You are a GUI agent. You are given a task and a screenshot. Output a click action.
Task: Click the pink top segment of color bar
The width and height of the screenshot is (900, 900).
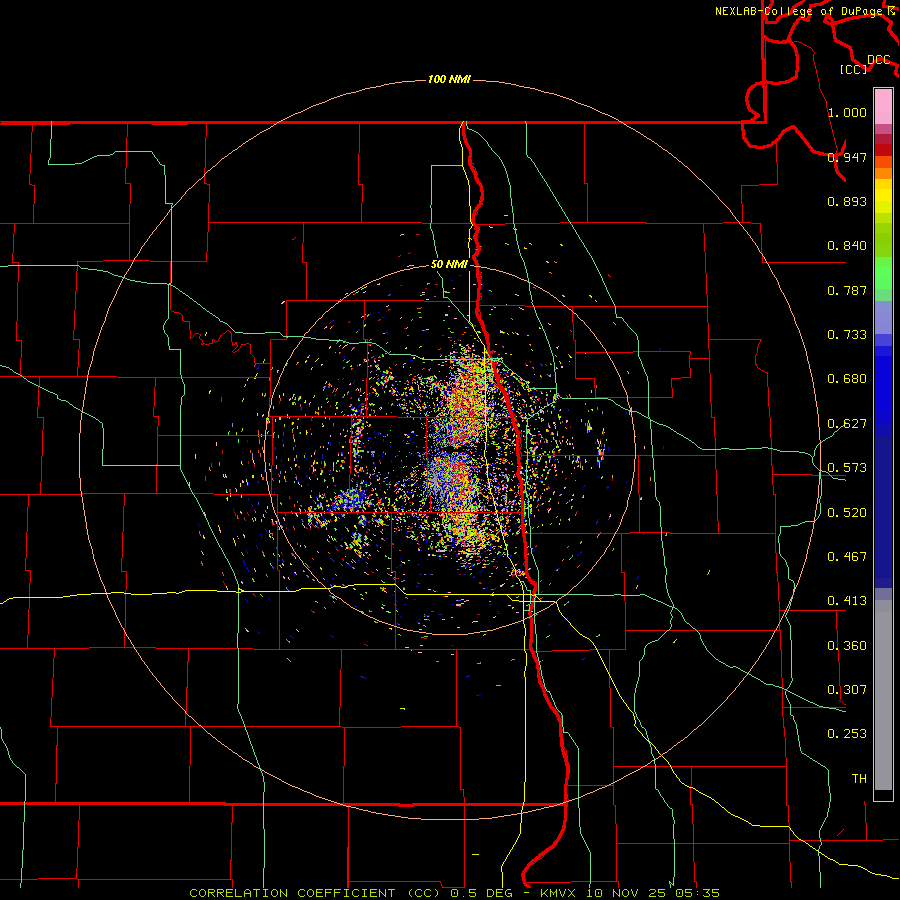[883, 106]
